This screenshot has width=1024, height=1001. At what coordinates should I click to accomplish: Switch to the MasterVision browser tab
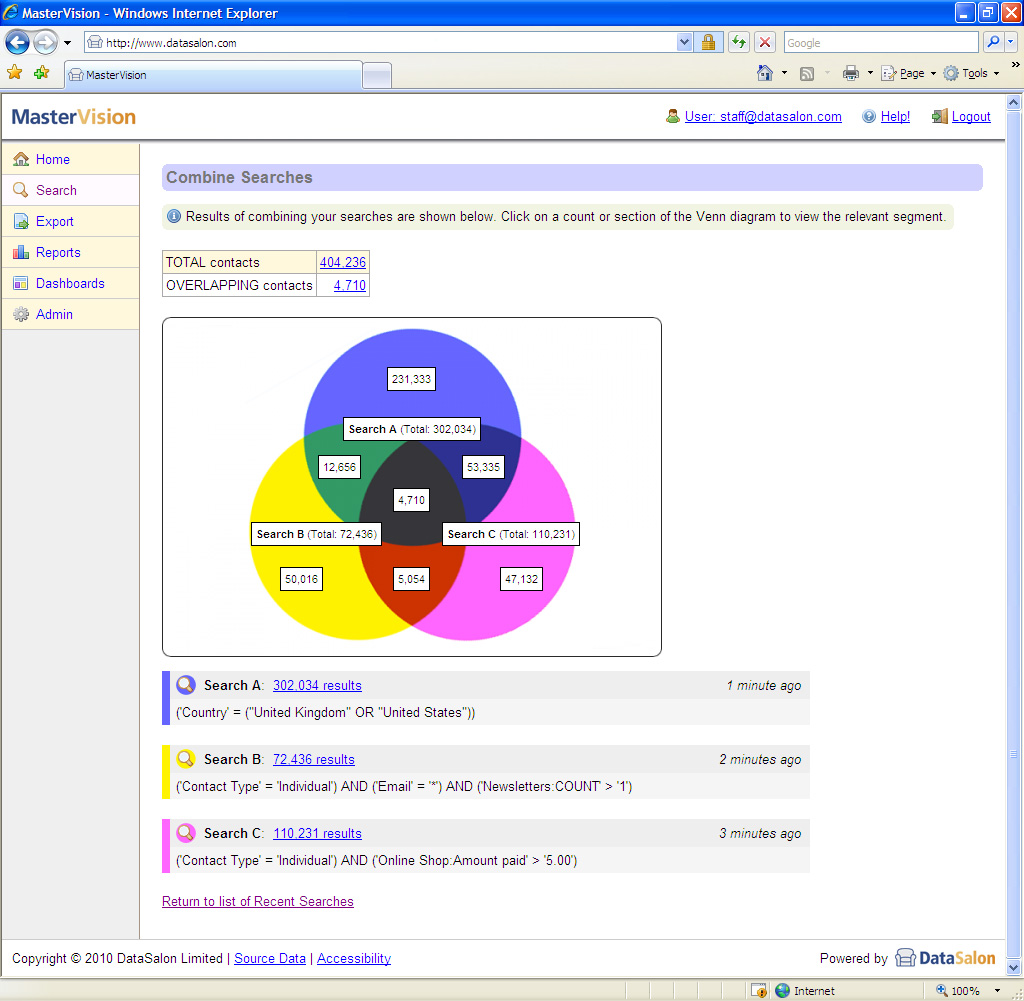[x=212, y=75]
